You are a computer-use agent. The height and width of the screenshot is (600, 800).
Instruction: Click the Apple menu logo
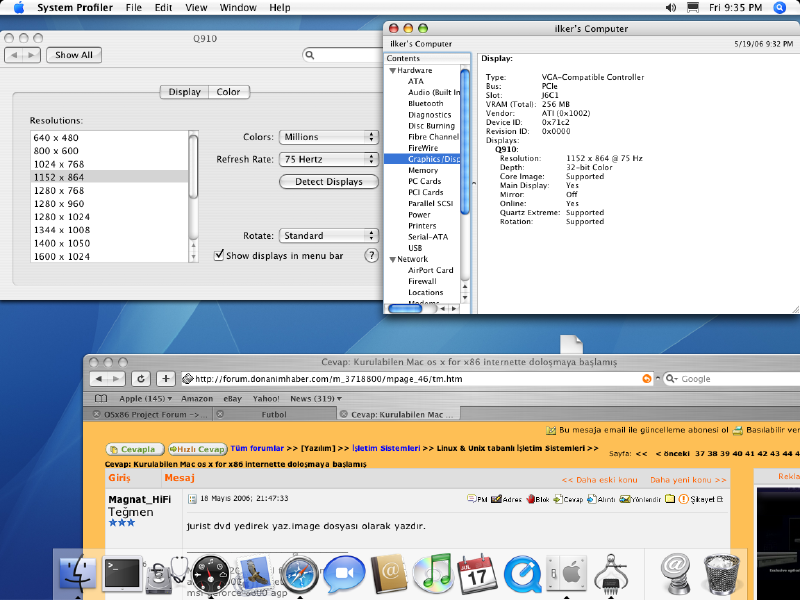(x=19, y=8)
